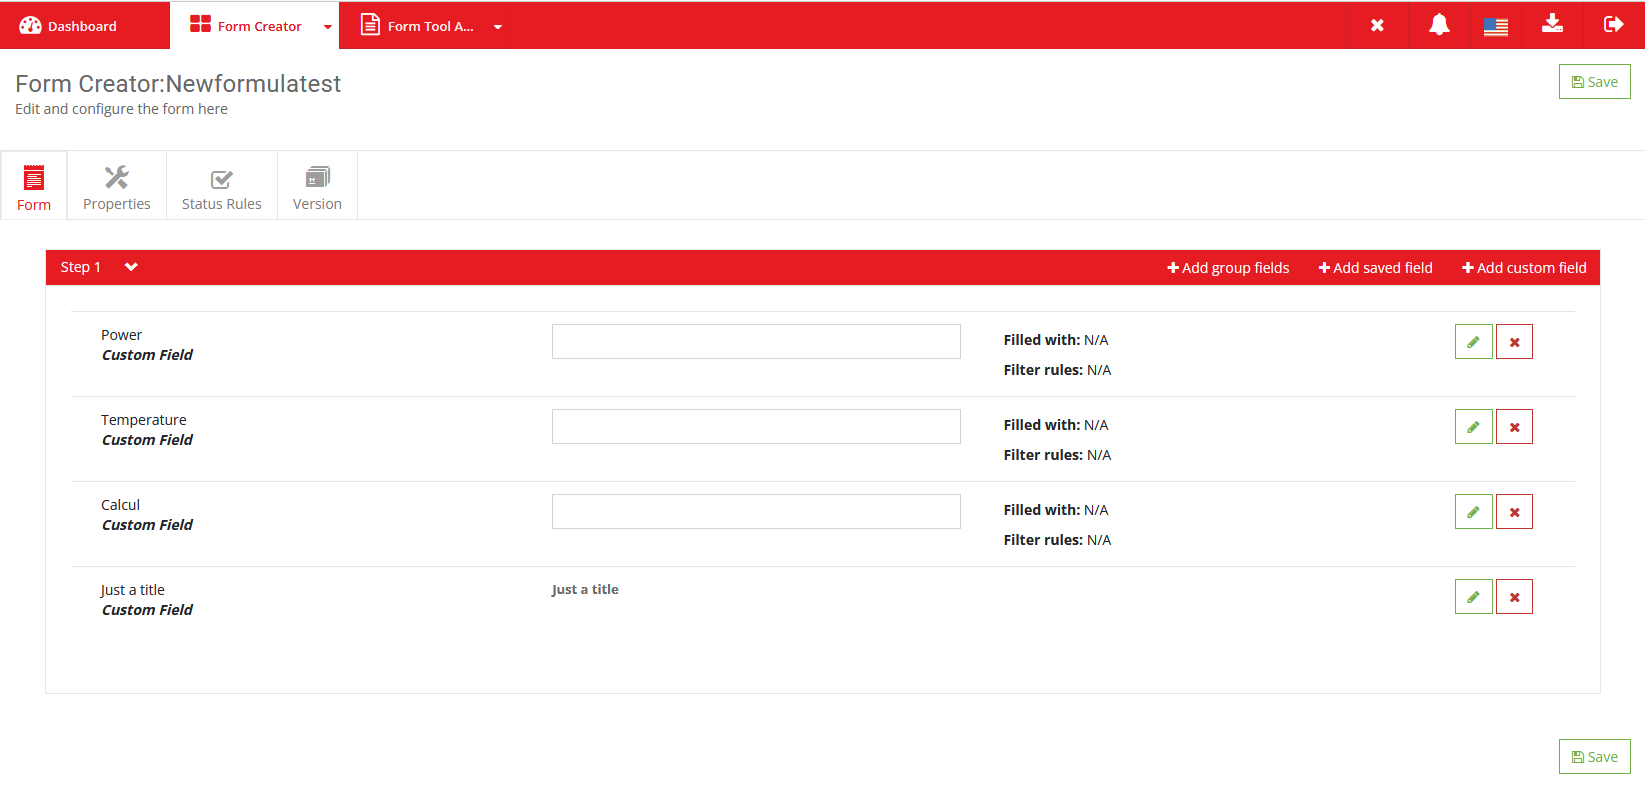Click Add saved field link

pos(1375,268)
